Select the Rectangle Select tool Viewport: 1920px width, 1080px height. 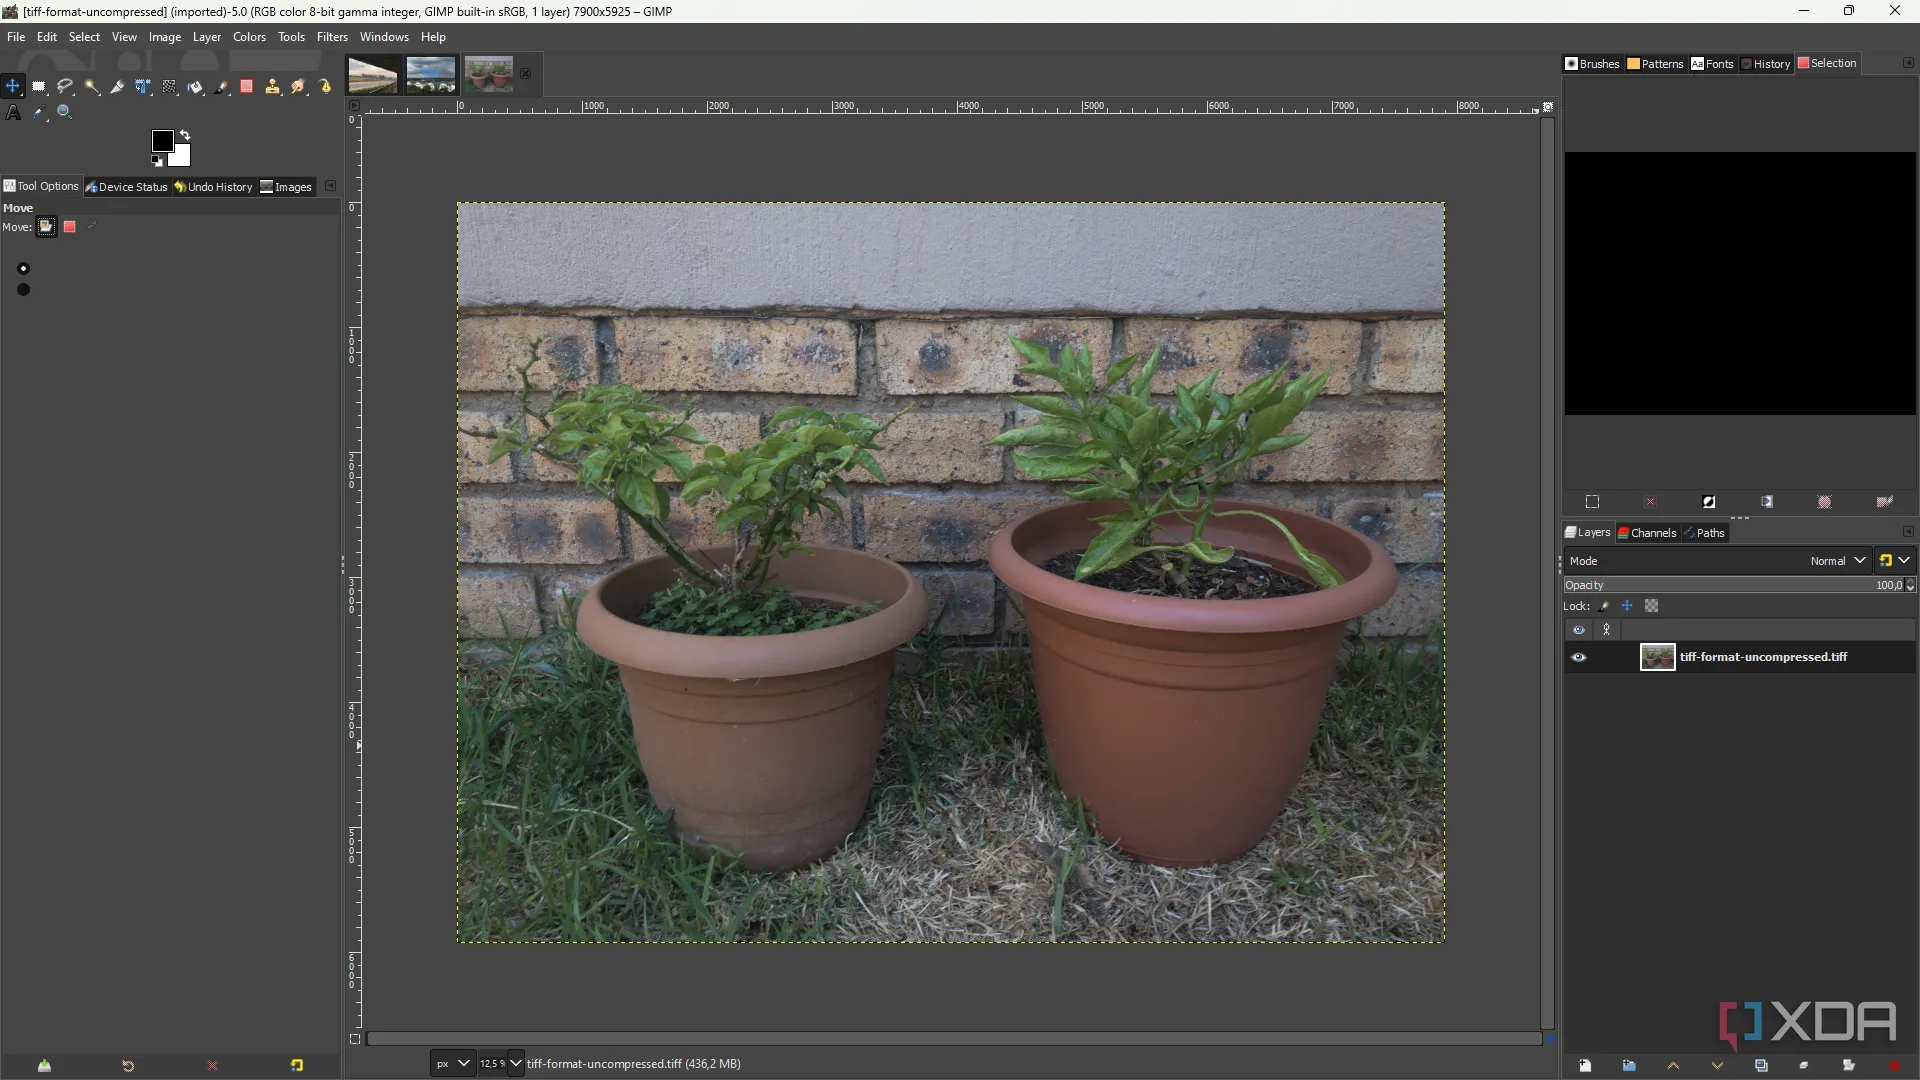point(39,87)
